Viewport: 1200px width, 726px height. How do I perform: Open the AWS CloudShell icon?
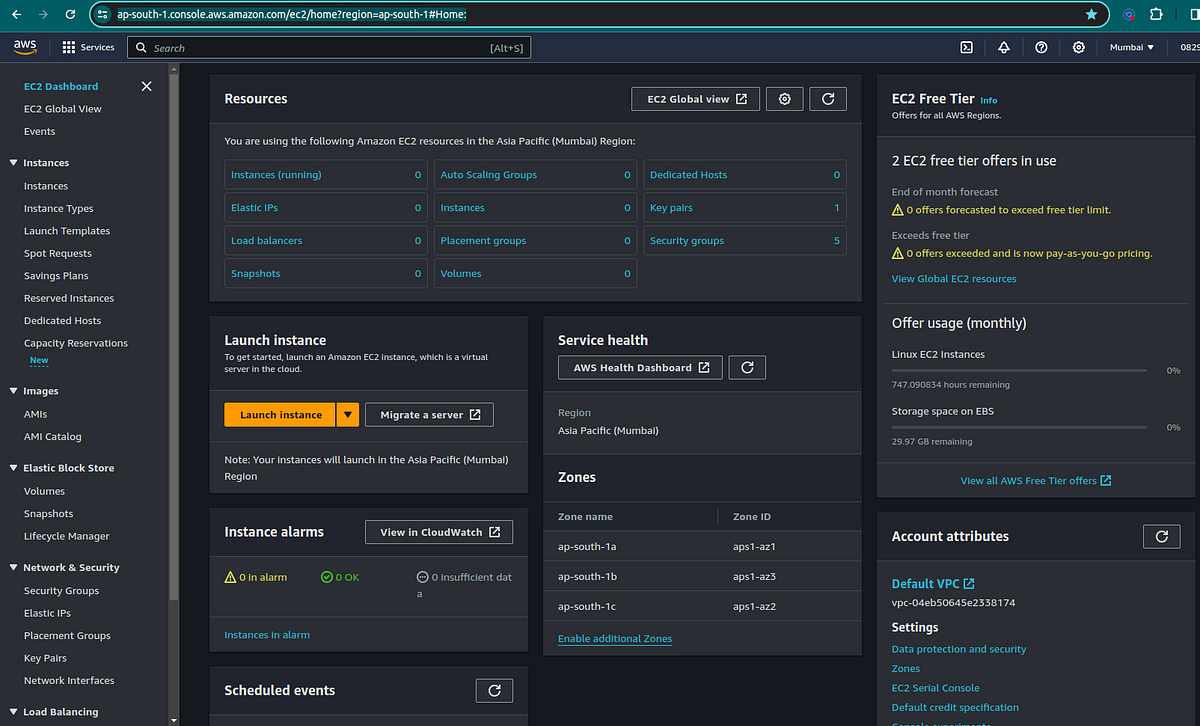[967, 47]
